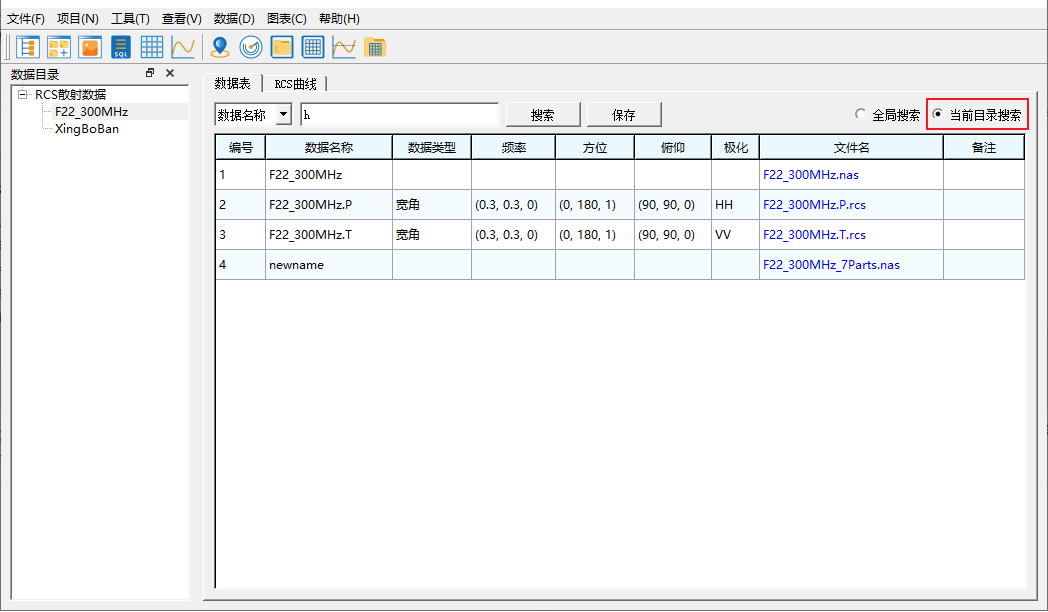Click the 保存 button

point(624,115)
